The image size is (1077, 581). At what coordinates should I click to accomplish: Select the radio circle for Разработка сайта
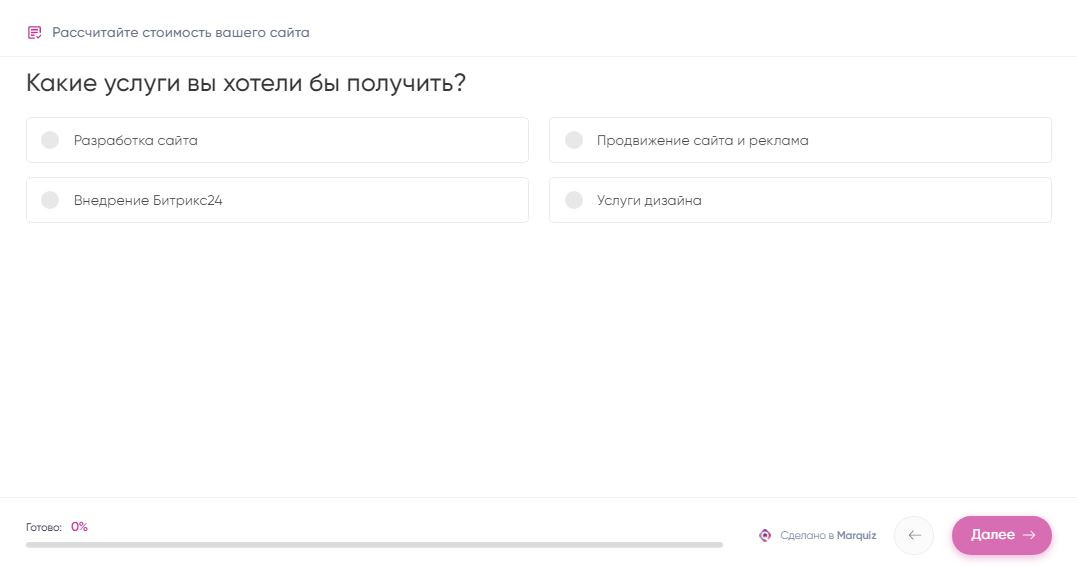tap(50, 140)
